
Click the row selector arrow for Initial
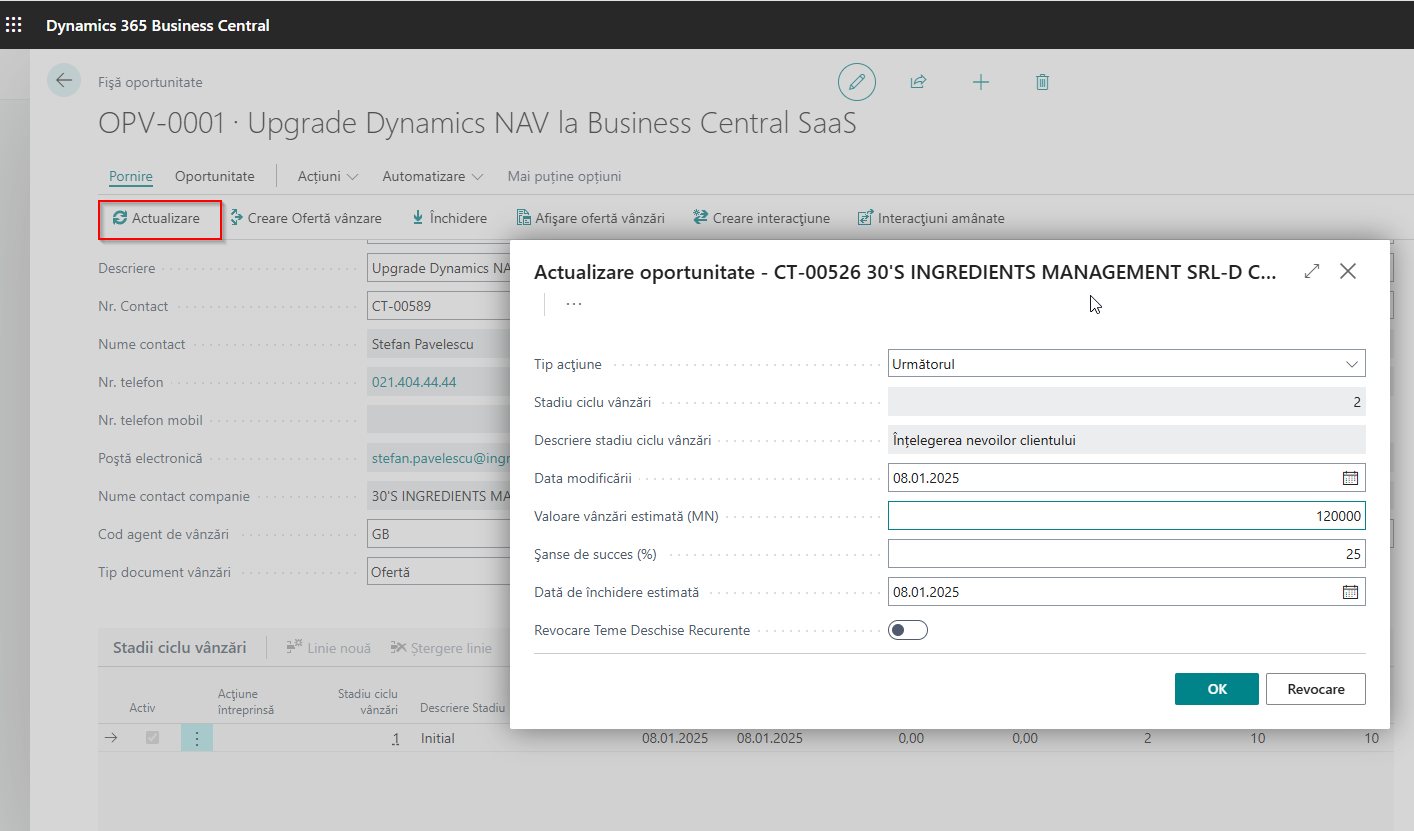tap(112, 738)
